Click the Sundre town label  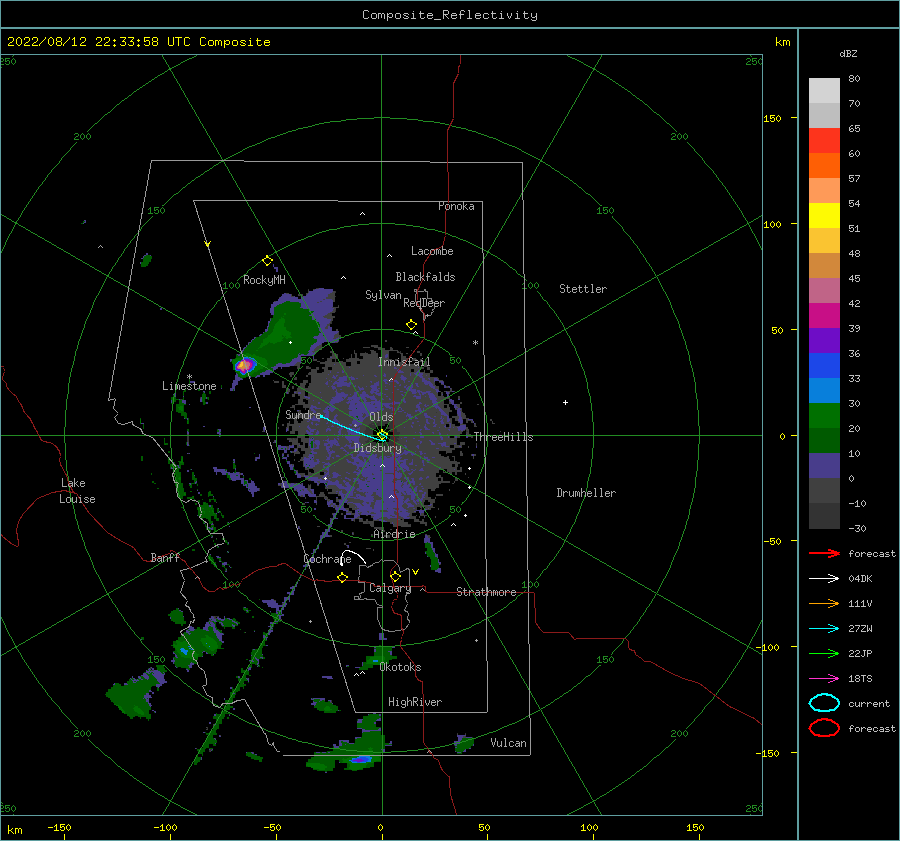pyautogui.click(x=303, y=414)
